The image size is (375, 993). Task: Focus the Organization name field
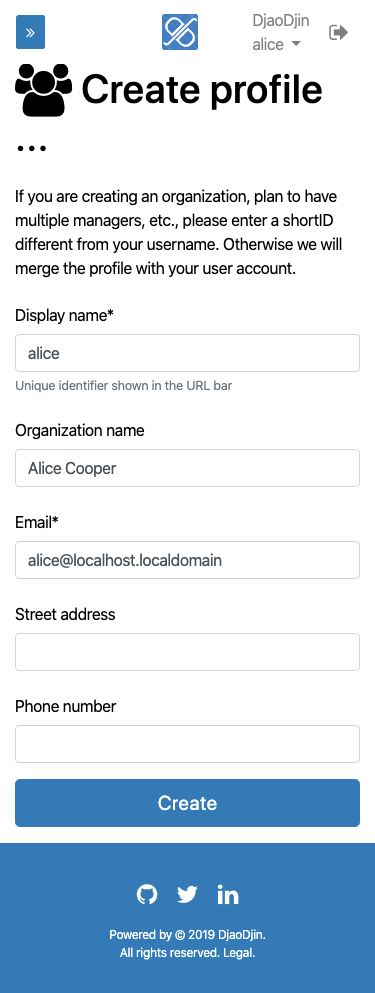[188, 468]
